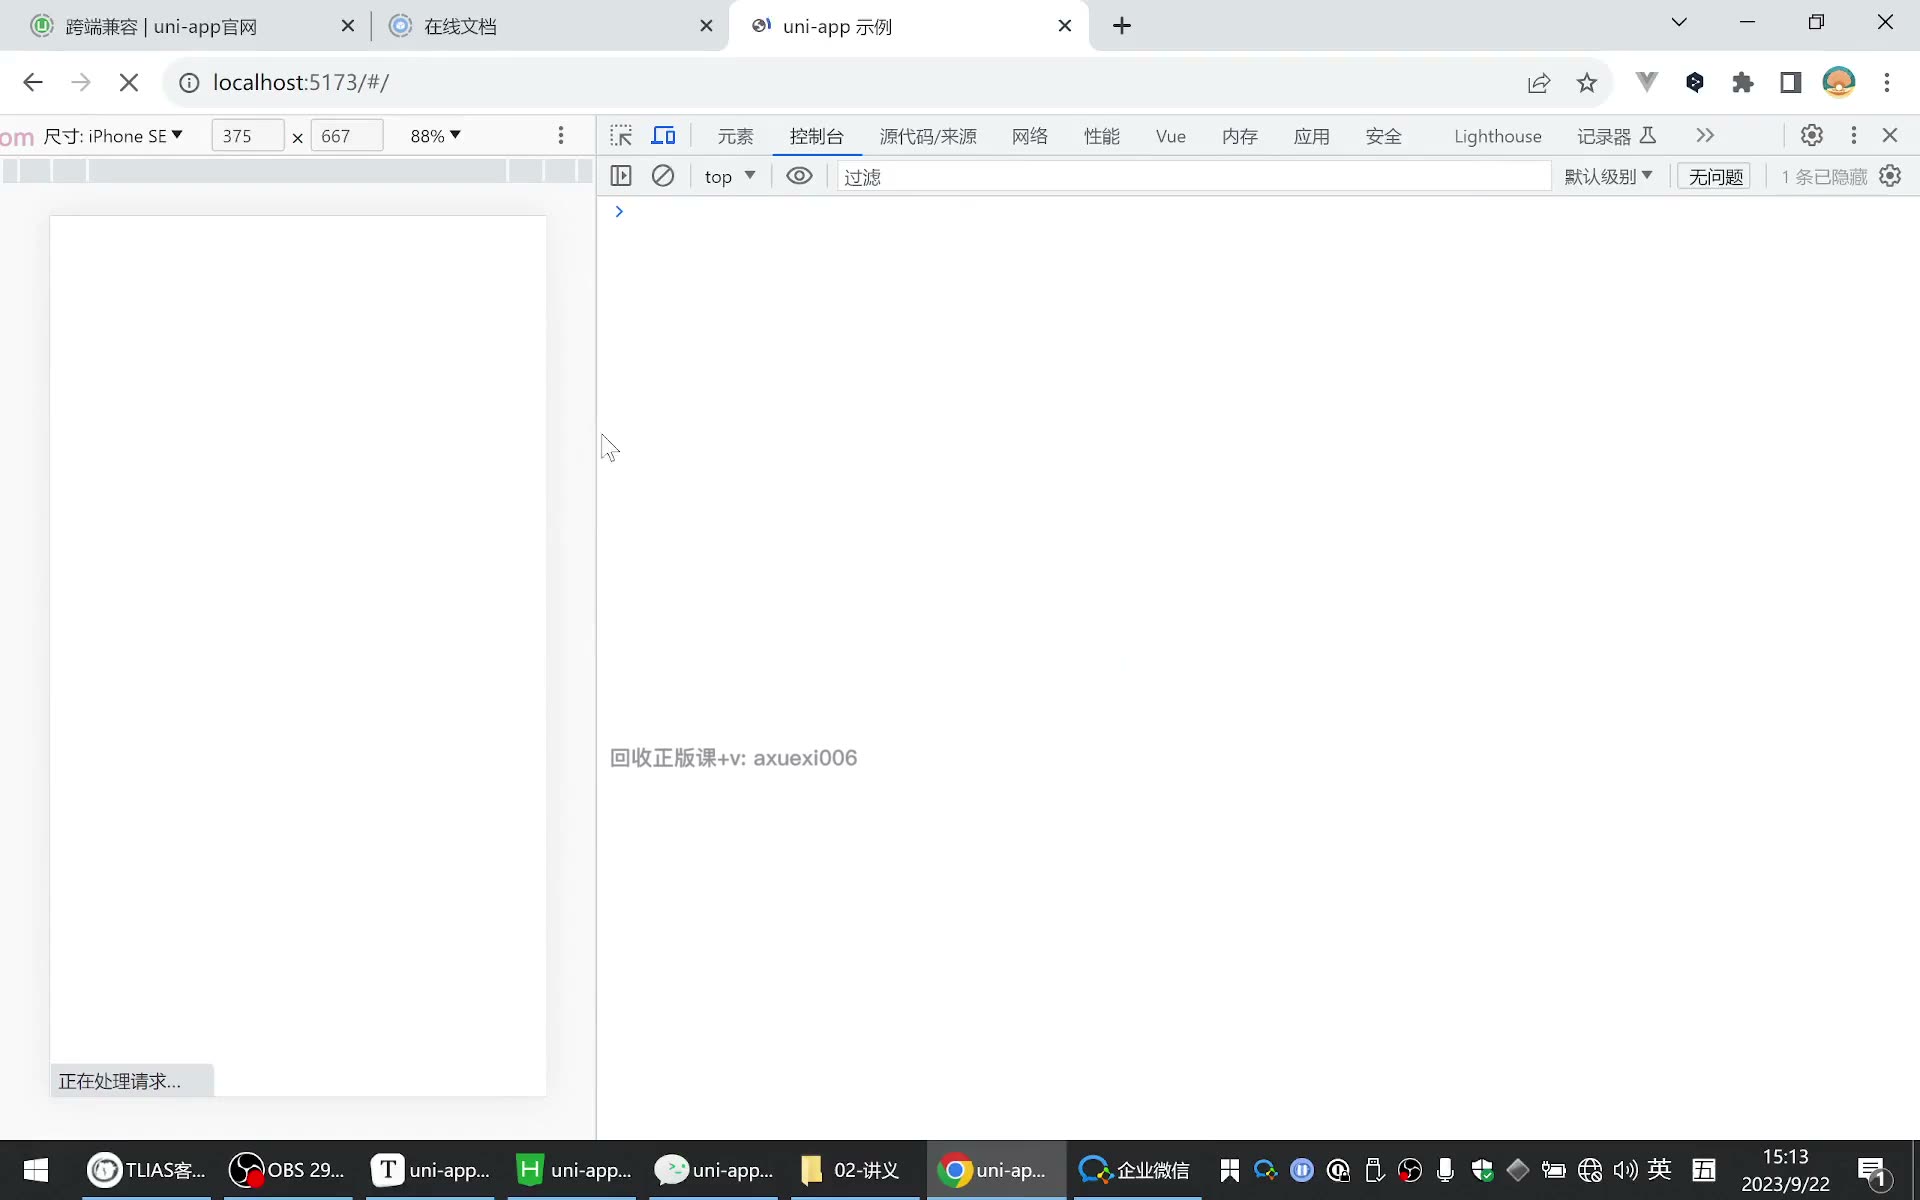Focus the console filter input field
This screenshot has height=1200, width=1920.
[1193, 176]
